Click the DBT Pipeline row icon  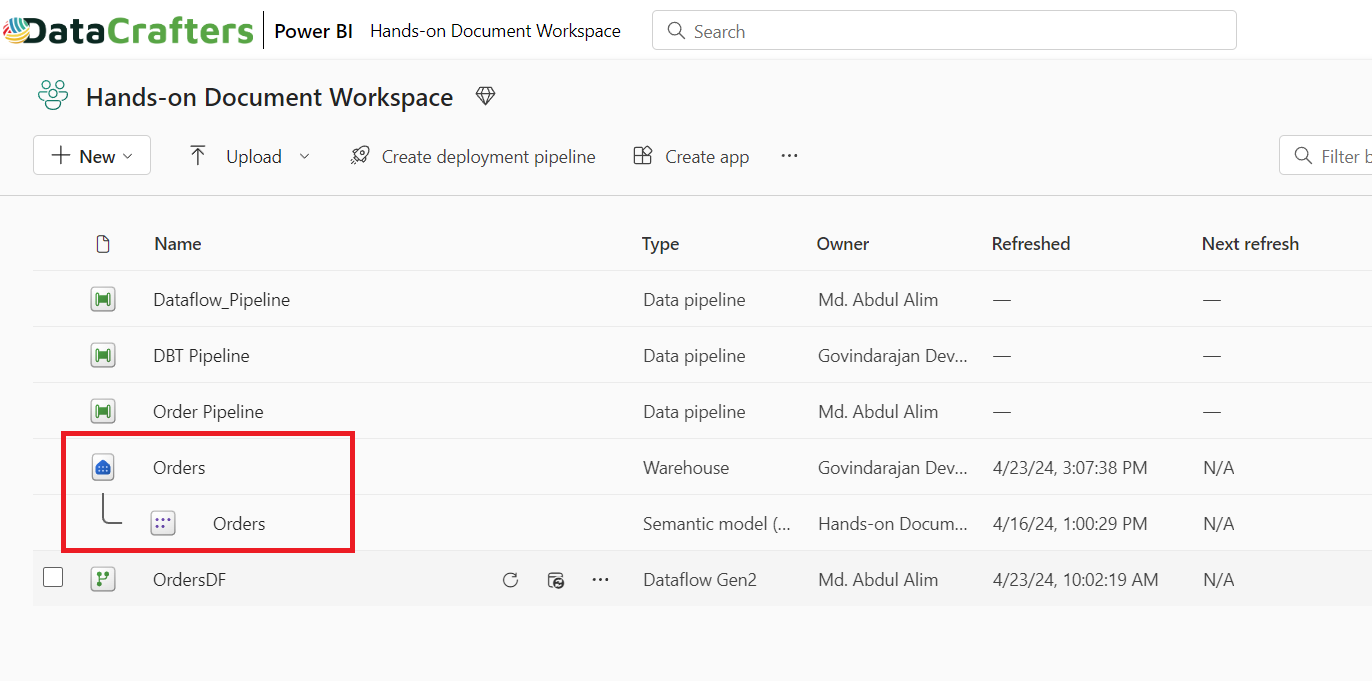coord(103,355)
